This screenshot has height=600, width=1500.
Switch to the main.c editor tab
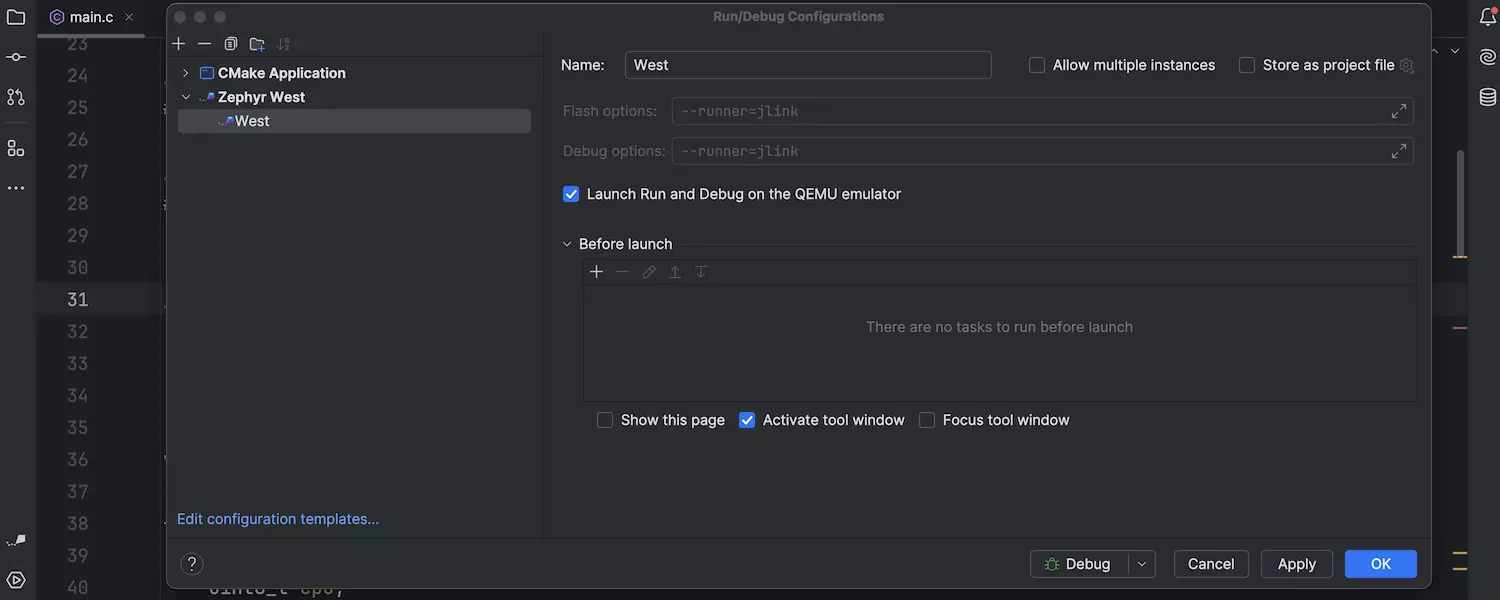[90, 17]
